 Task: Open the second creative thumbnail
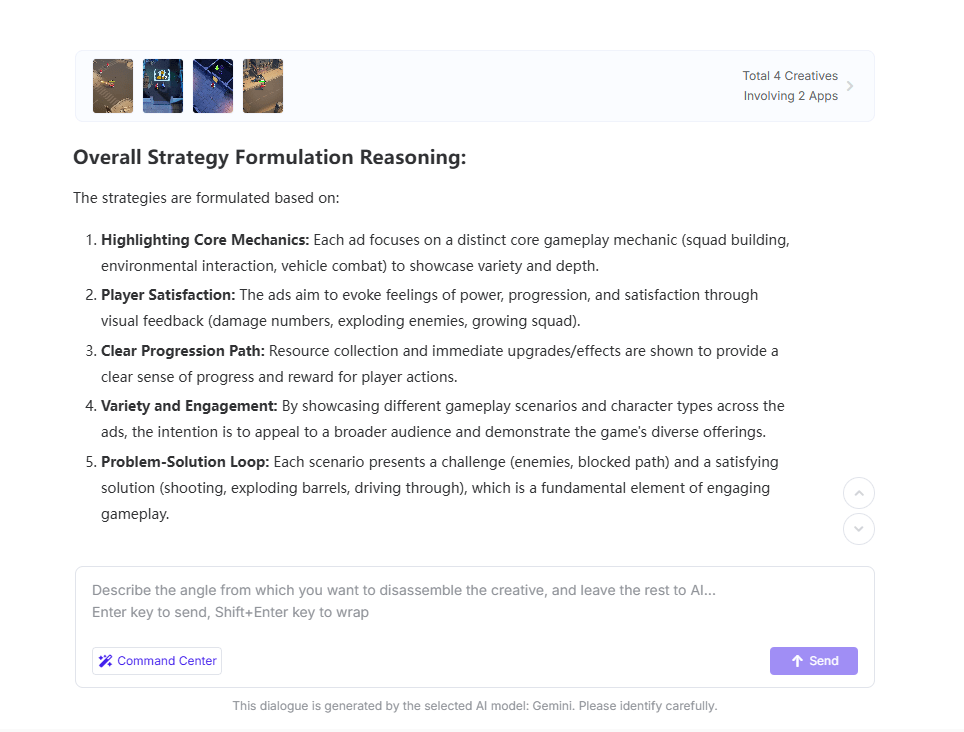pos(163,86)
